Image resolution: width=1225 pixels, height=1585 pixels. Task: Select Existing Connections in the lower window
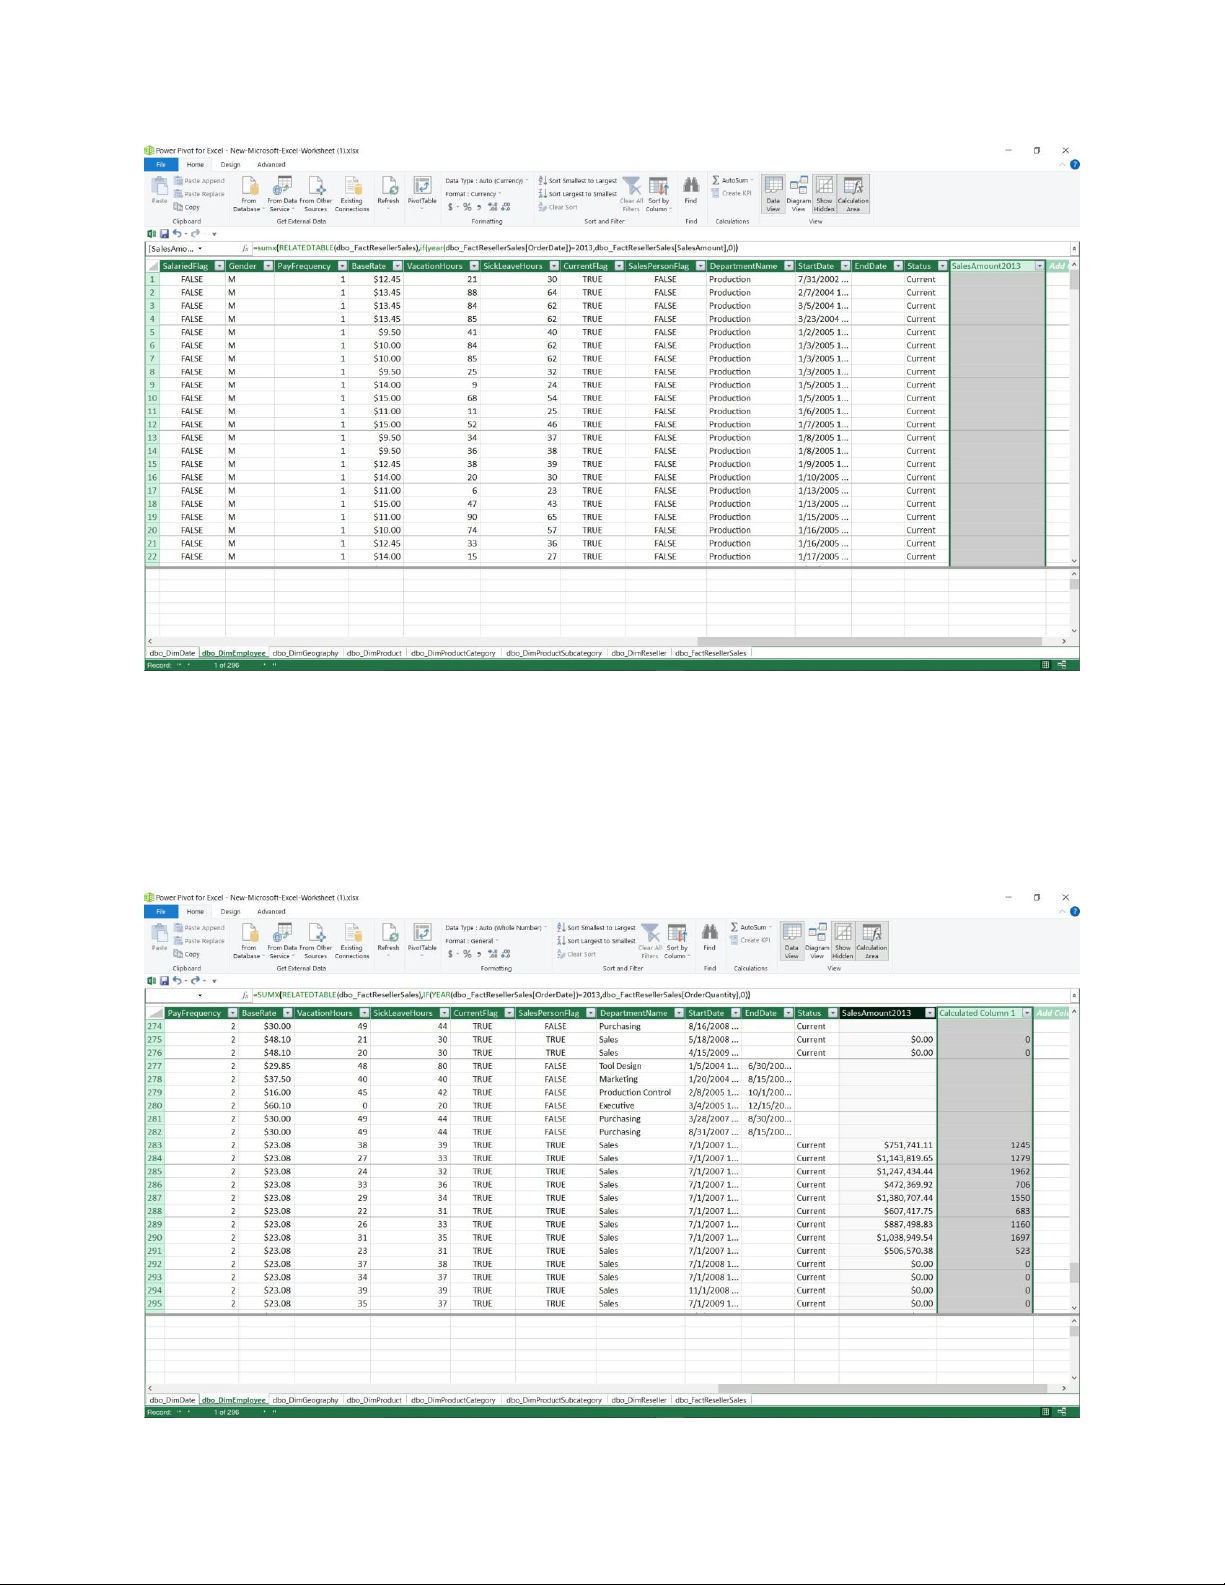click(x=352, y=938)
